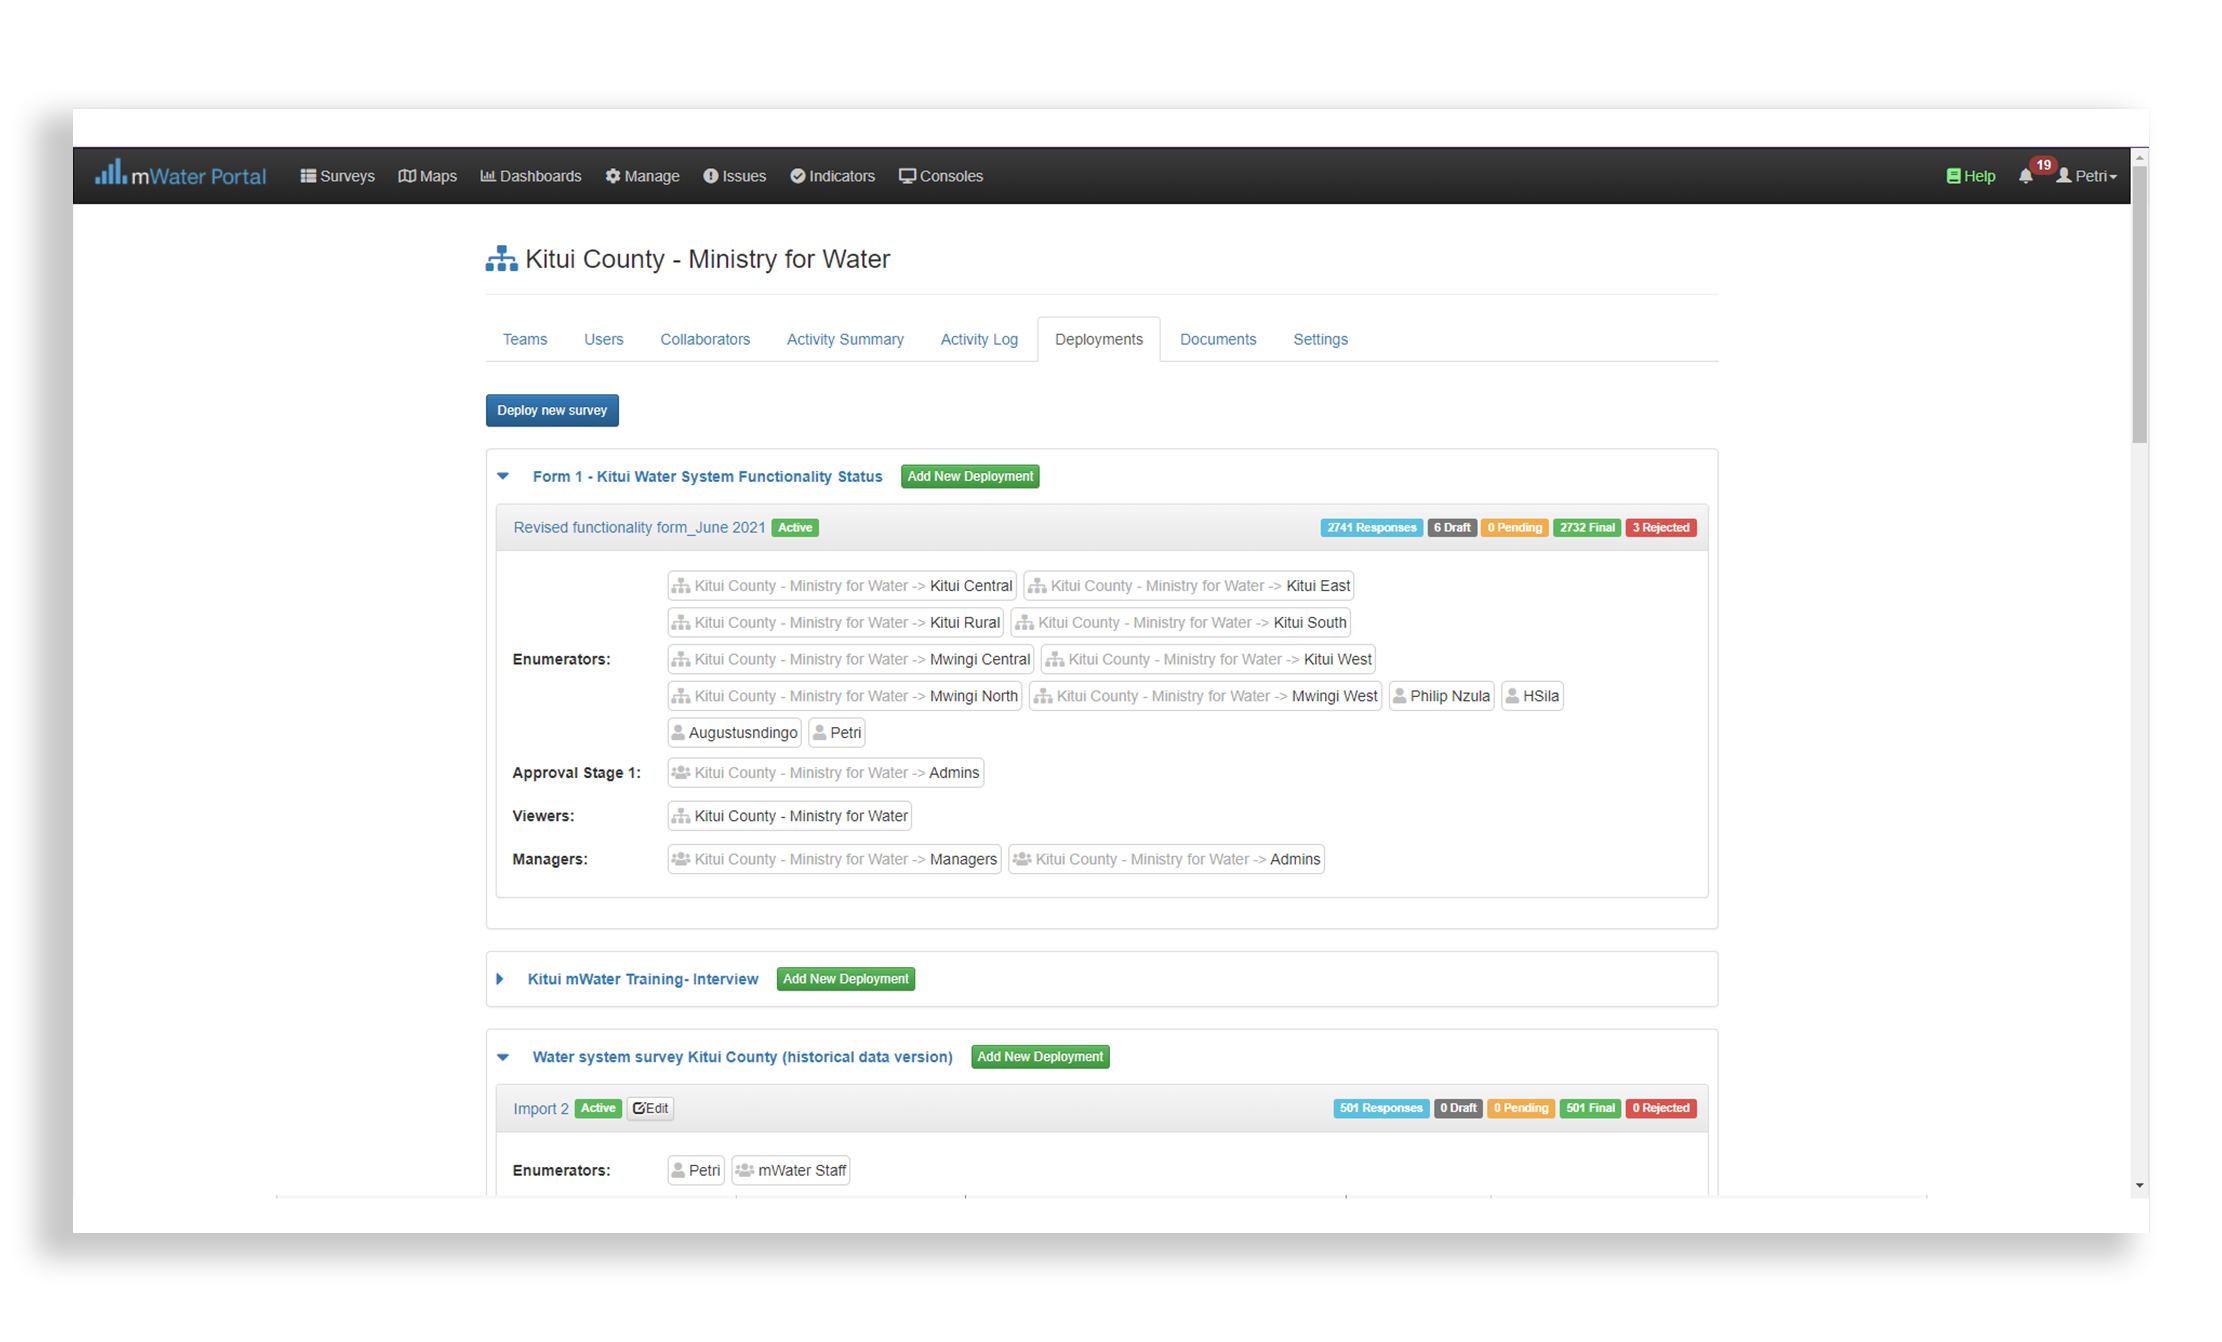Image resolution: width=2222 pixels, height=1342 pixels.
Task: Switch to the Activity Log tab
Action: [x=978, y=339]
